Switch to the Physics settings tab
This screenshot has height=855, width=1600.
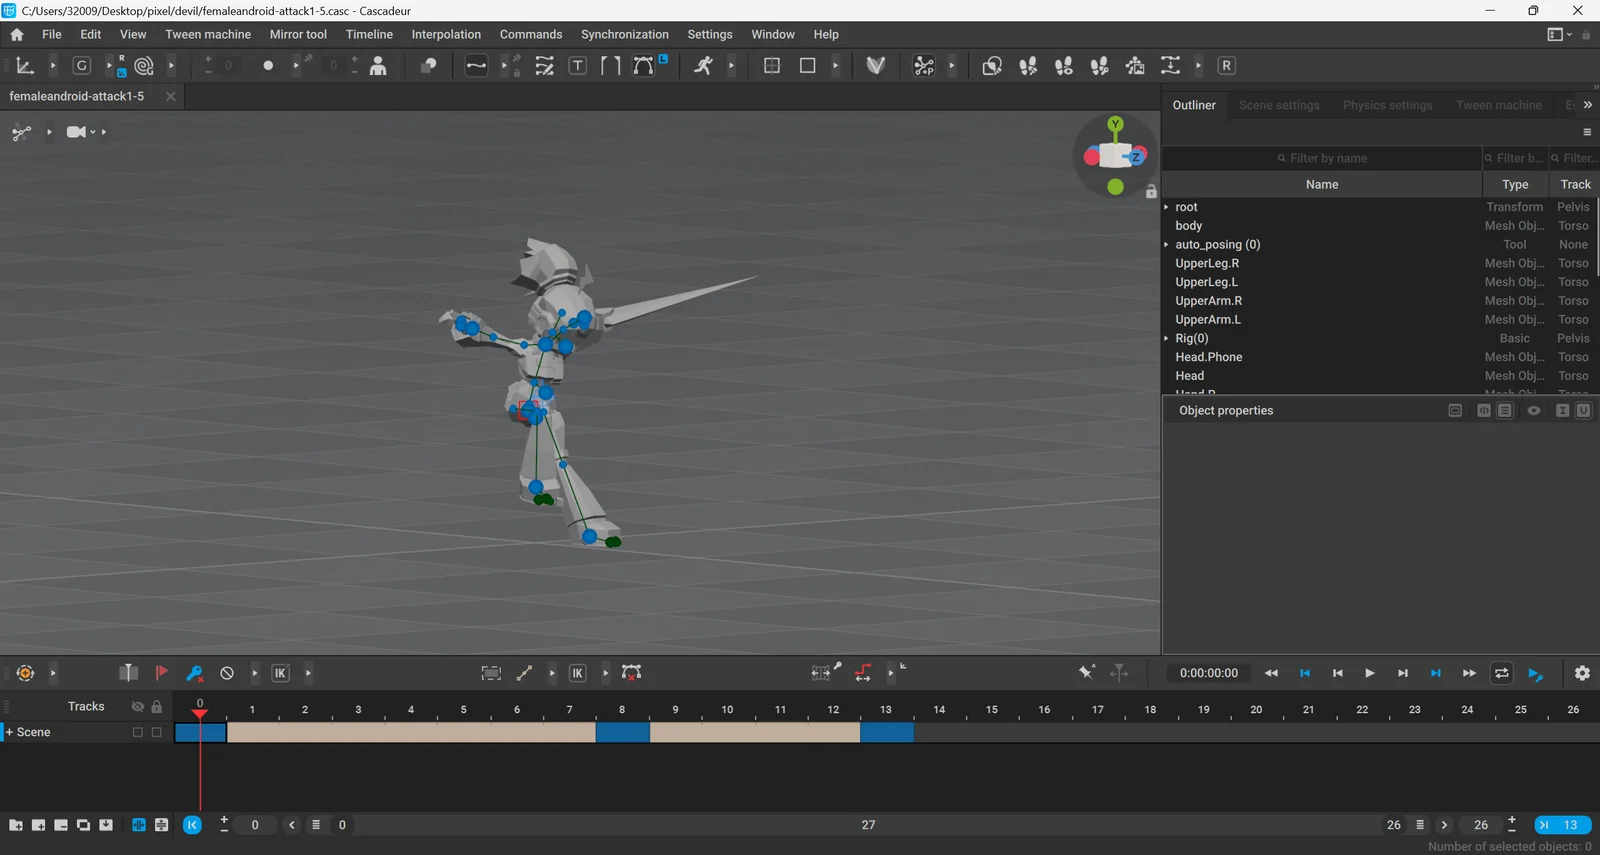1387,105
